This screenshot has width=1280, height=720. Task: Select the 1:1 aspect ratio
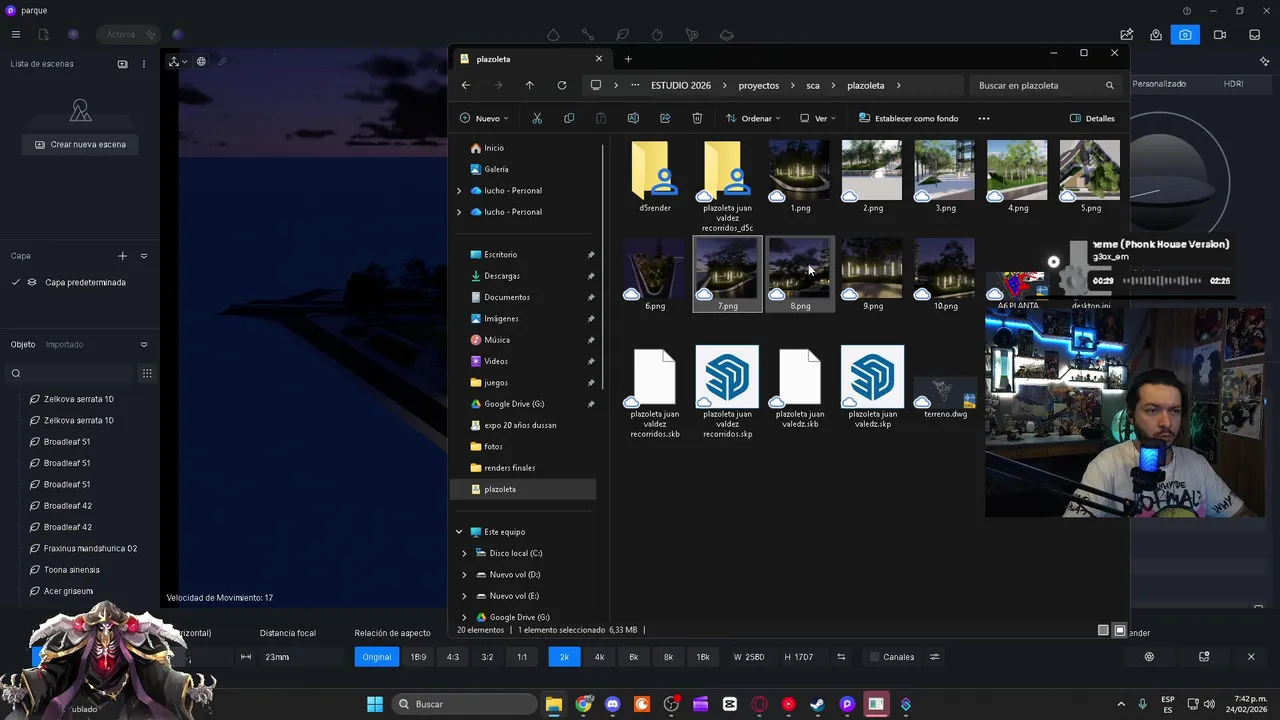522,657
